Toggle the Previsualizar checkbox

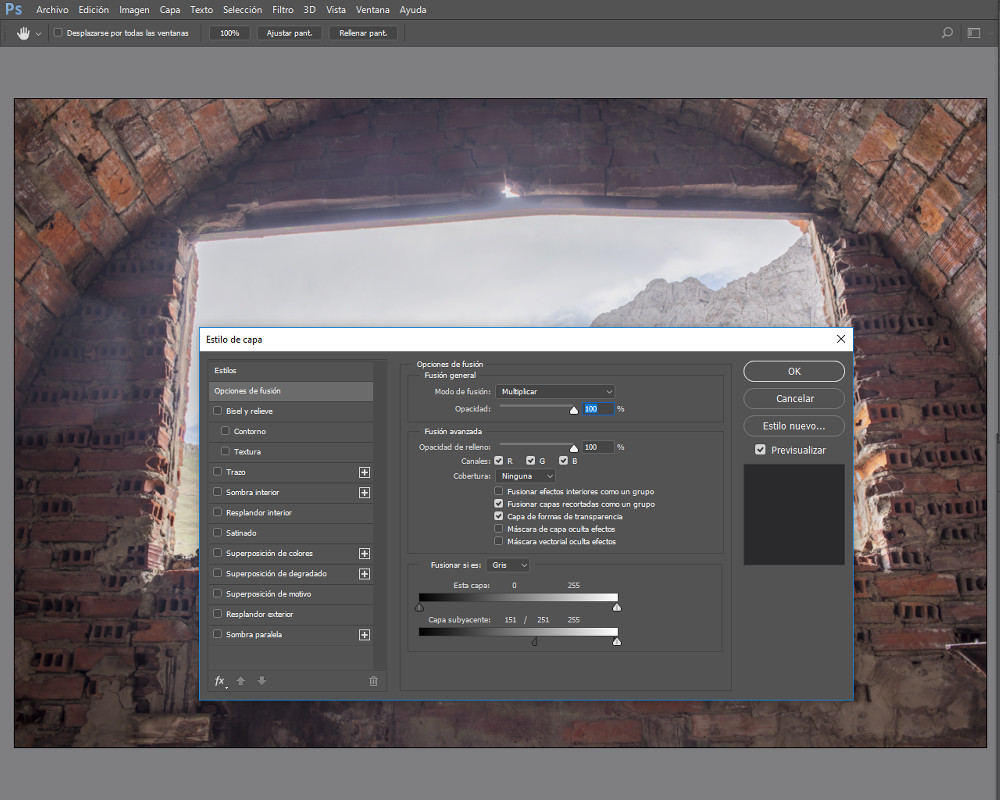click(761, 450)
